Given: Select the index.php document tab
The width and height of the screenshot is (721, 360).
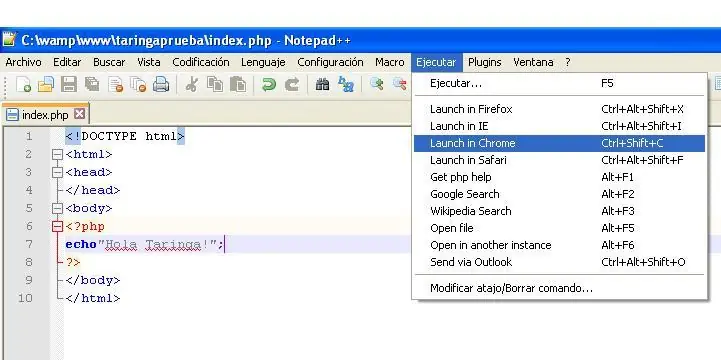Looking at the screenshot, I should 45,114.
